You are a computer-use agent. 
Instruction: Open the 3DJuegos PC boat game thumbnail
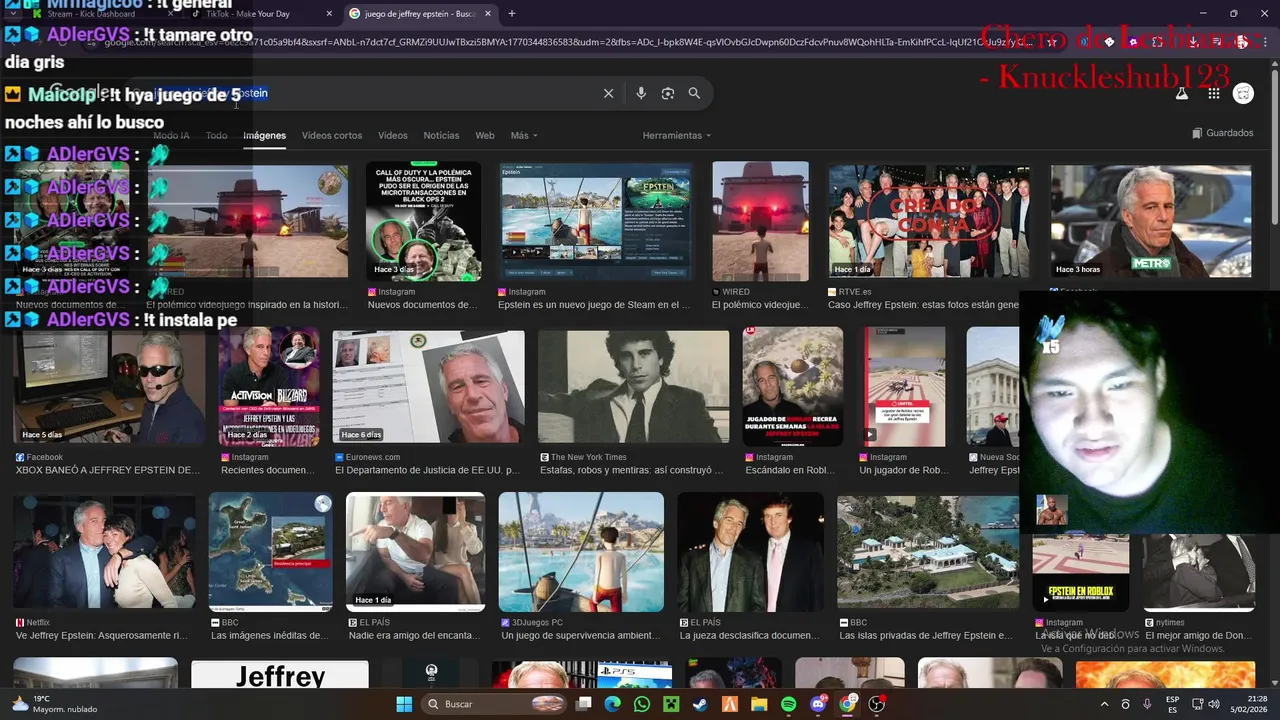[x=581, y=551]
